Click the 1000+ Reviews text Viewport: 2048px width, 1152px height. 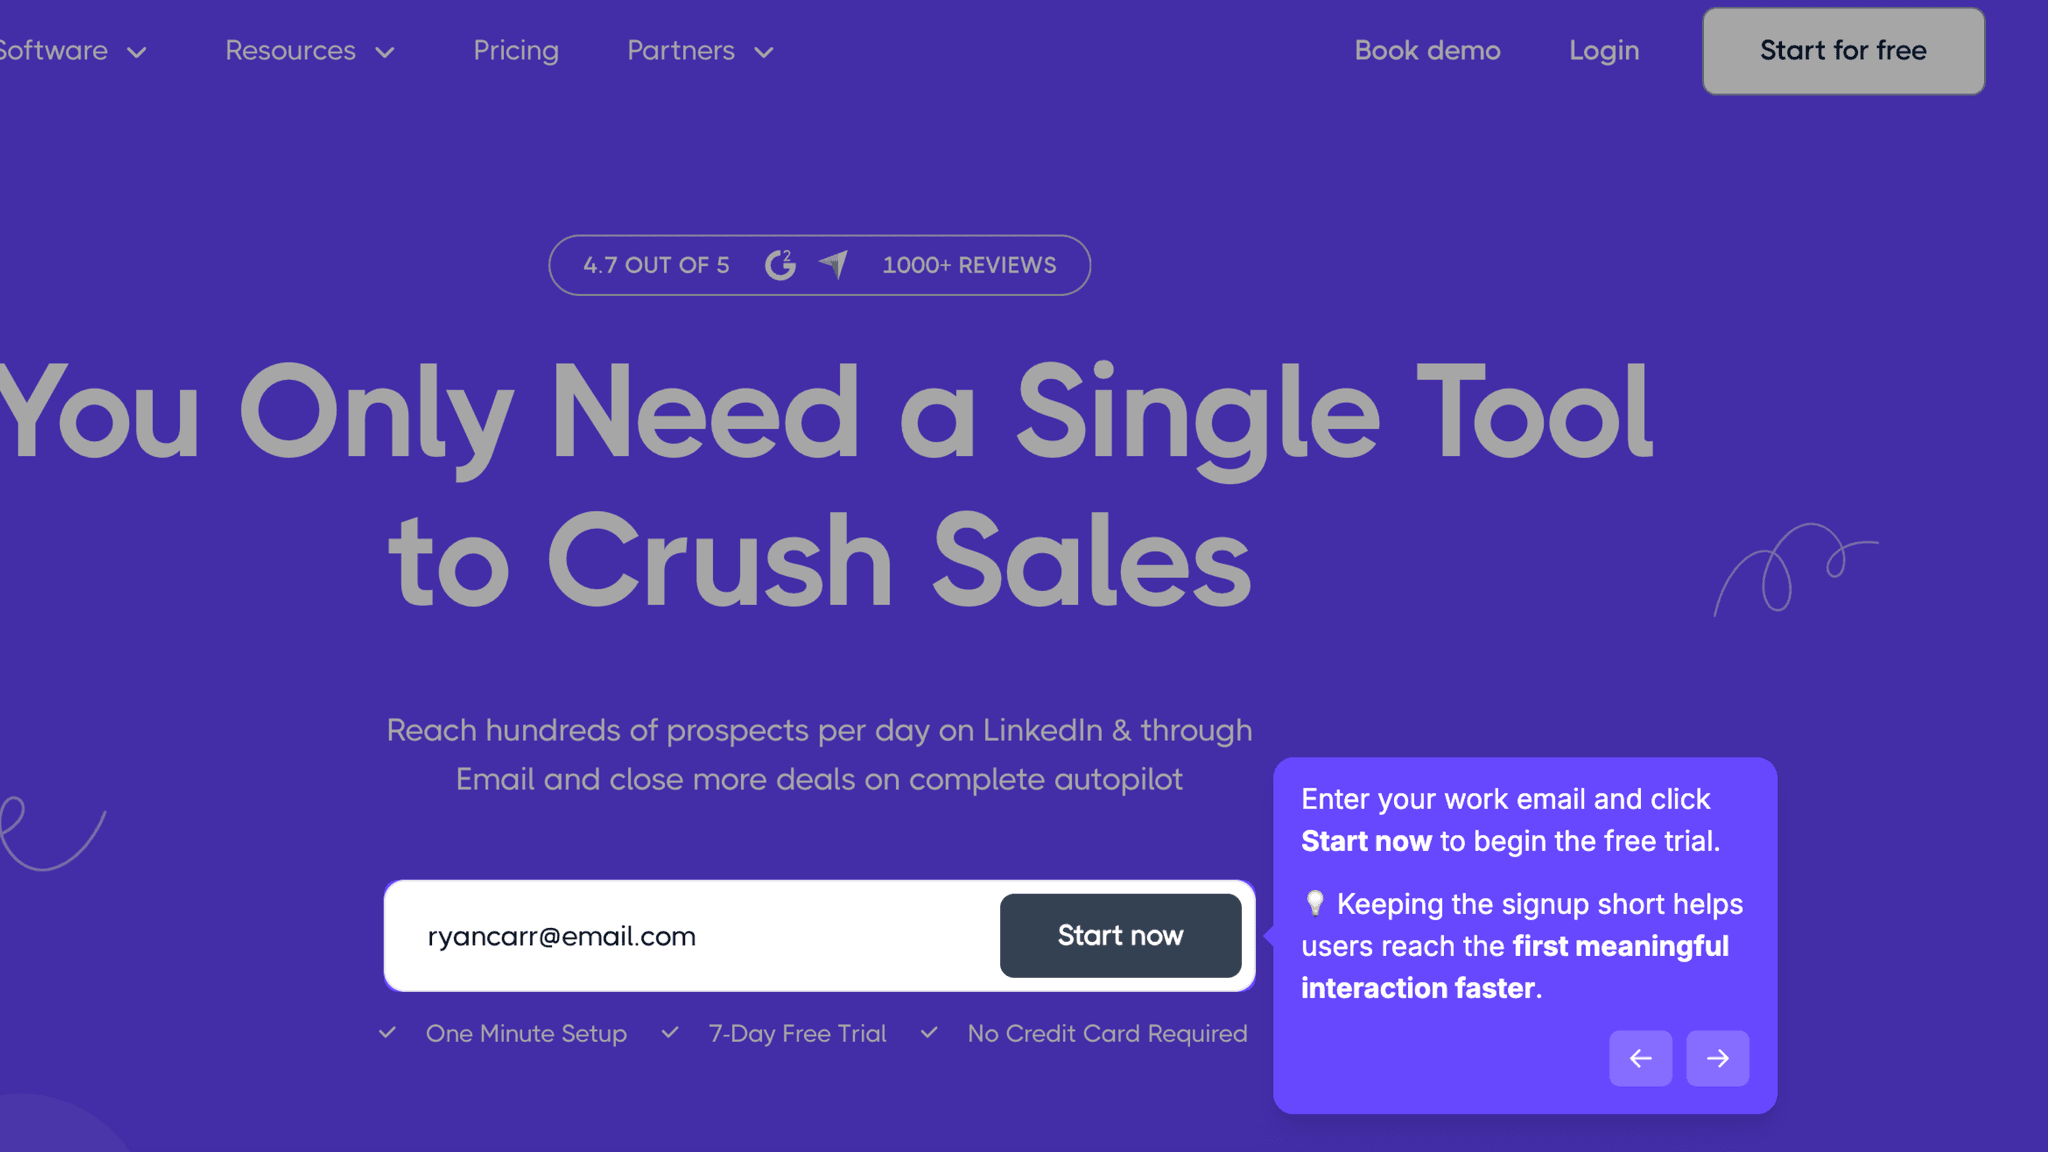coord(969,265)
